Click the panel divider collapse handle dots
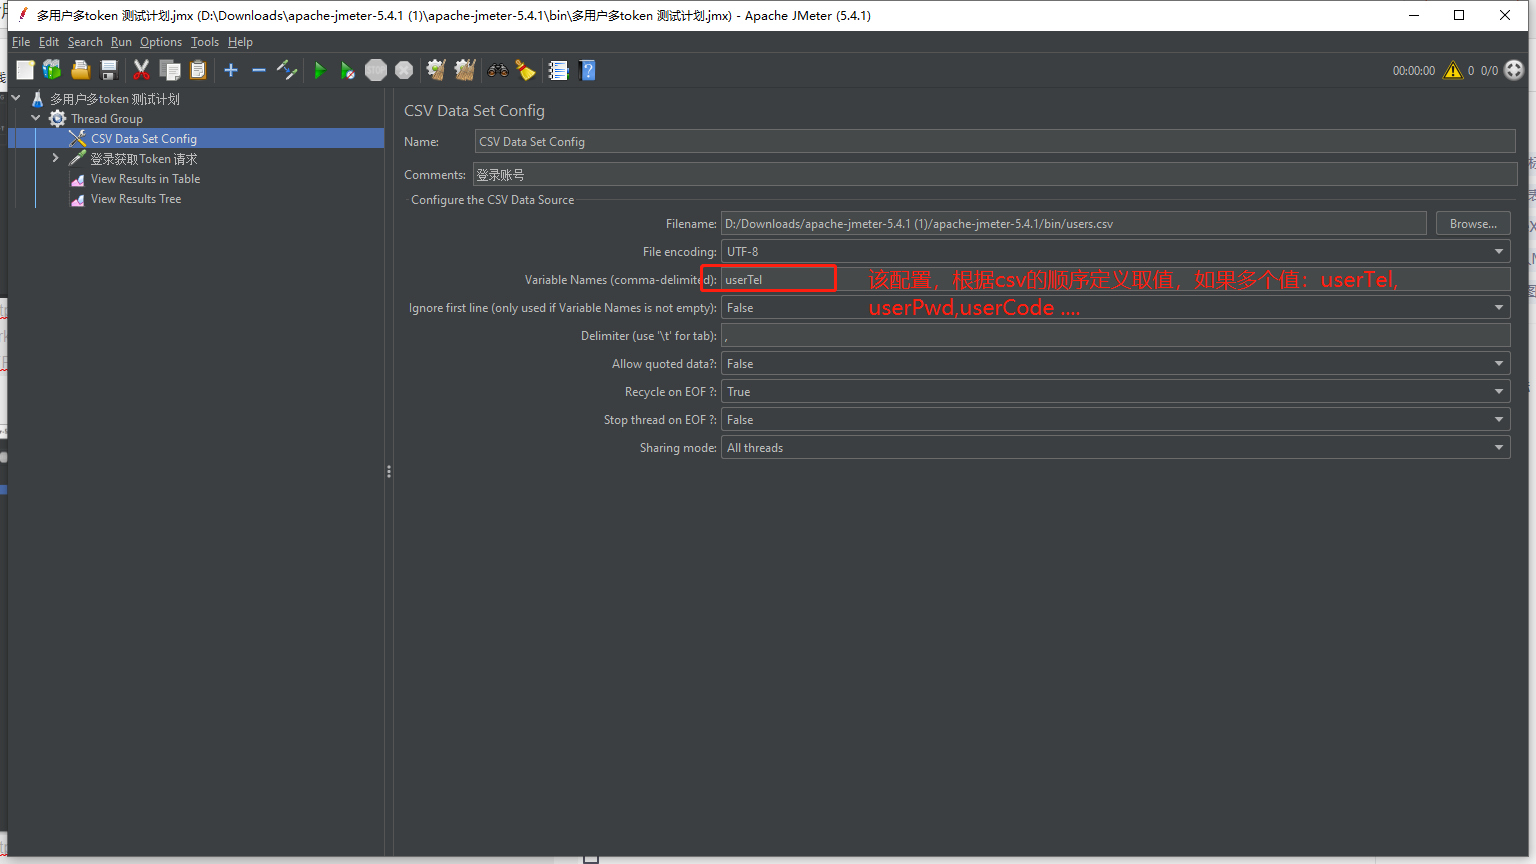This screenshot has width=1536, height=864. point(389,471)
